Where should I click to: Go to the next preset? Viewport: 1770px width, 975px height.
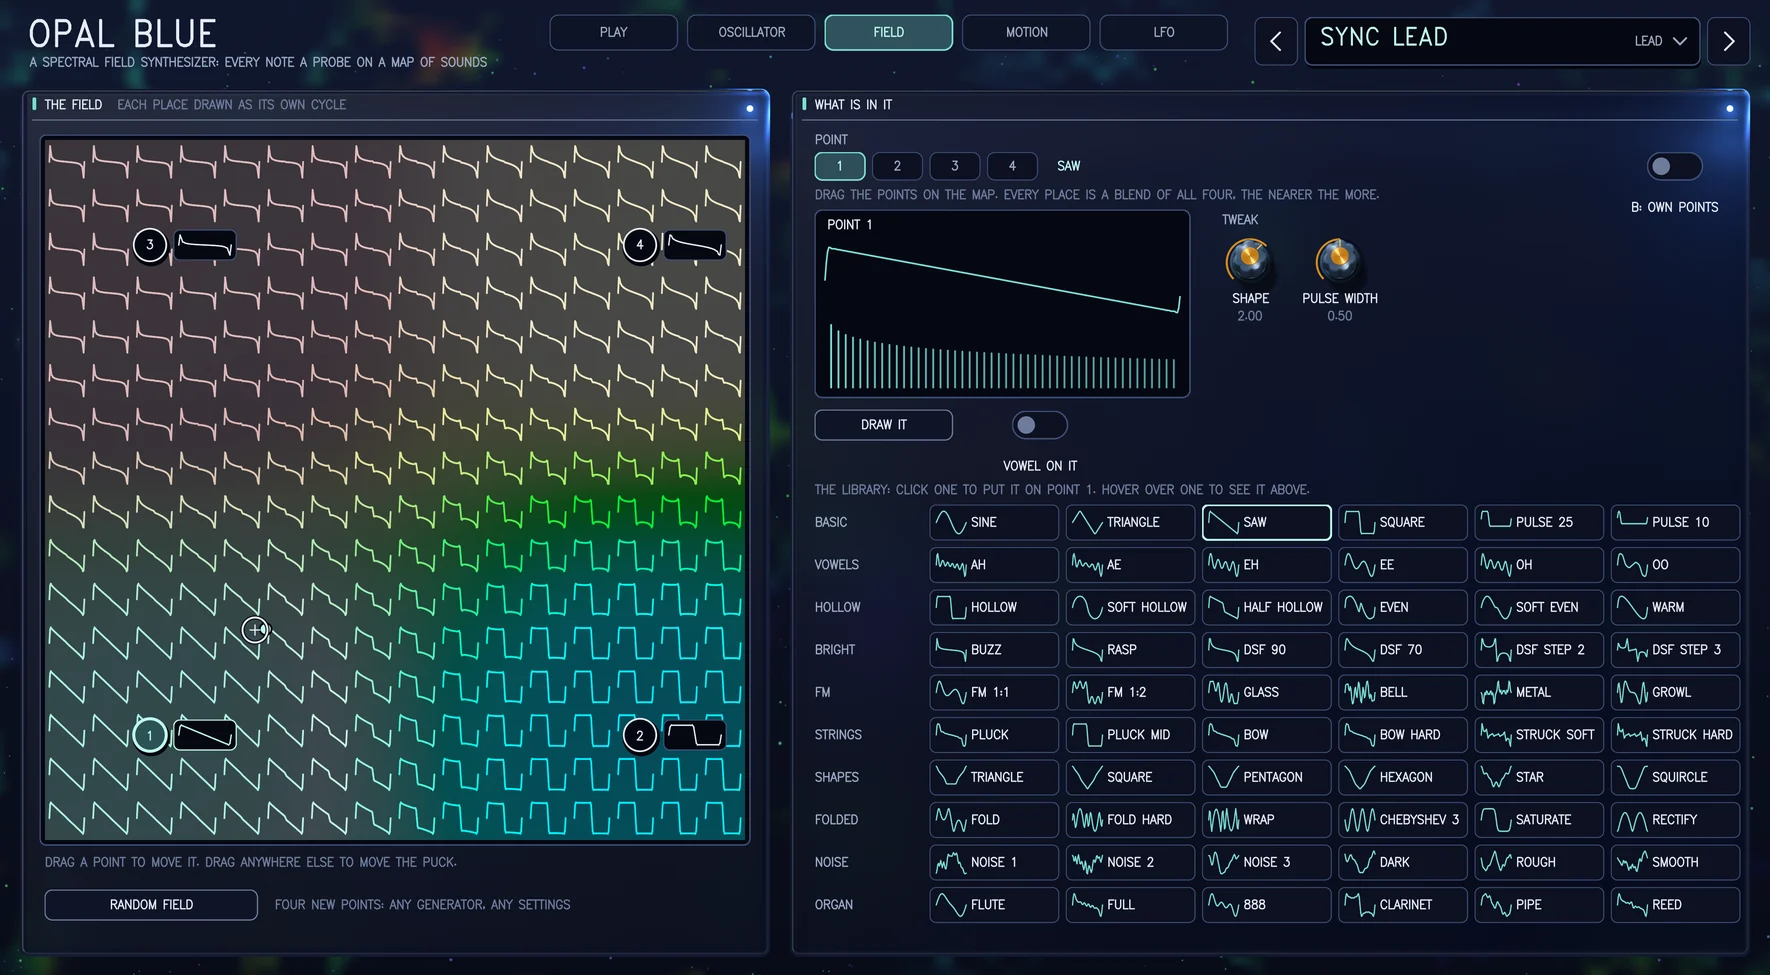(1729, 41)
